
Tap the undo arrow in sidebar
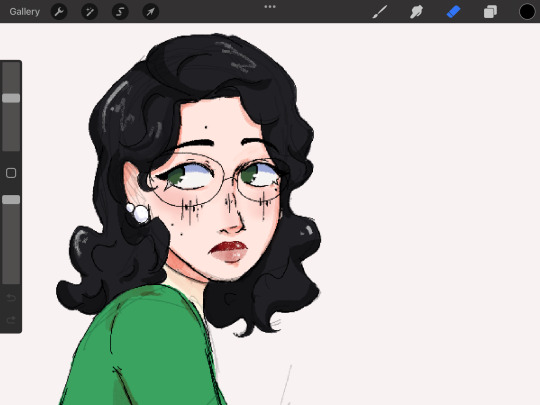pyautogui.click(x=11, y=297)
